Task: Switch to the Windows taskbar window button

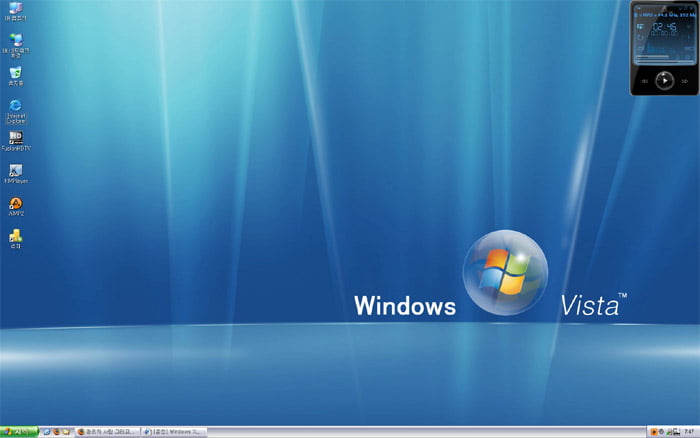Action: coord(173,431)
